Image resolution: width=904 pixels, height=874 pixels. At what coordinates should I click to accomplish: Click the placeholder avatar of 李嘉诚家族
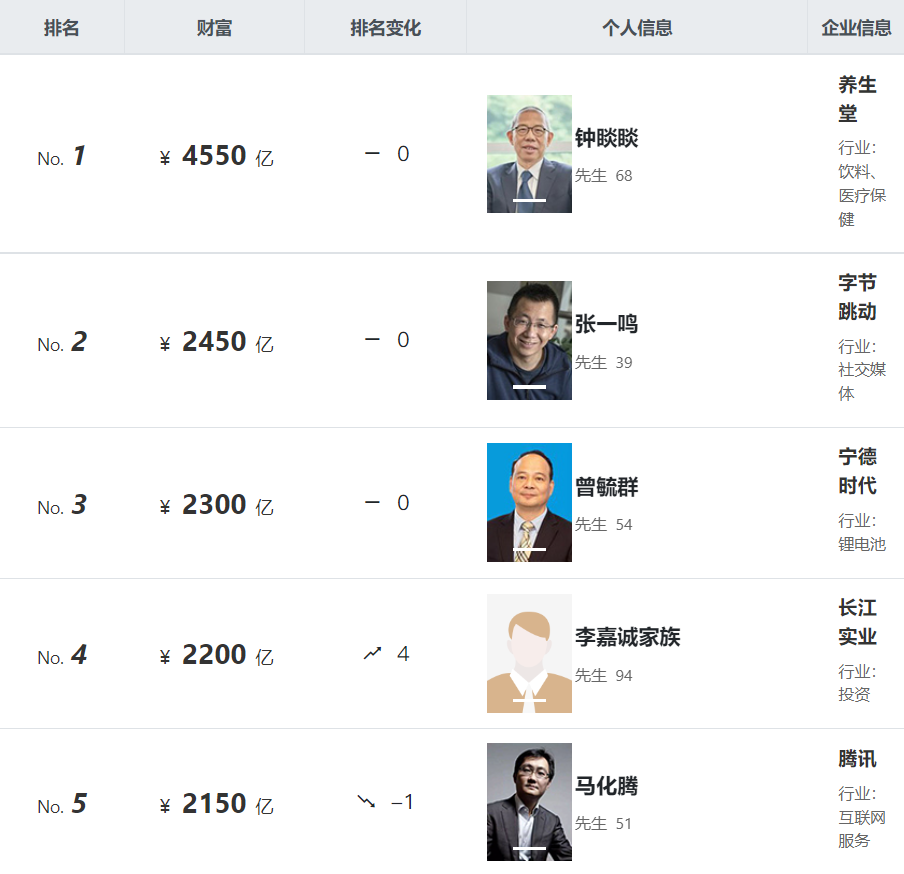coord(529,654)
